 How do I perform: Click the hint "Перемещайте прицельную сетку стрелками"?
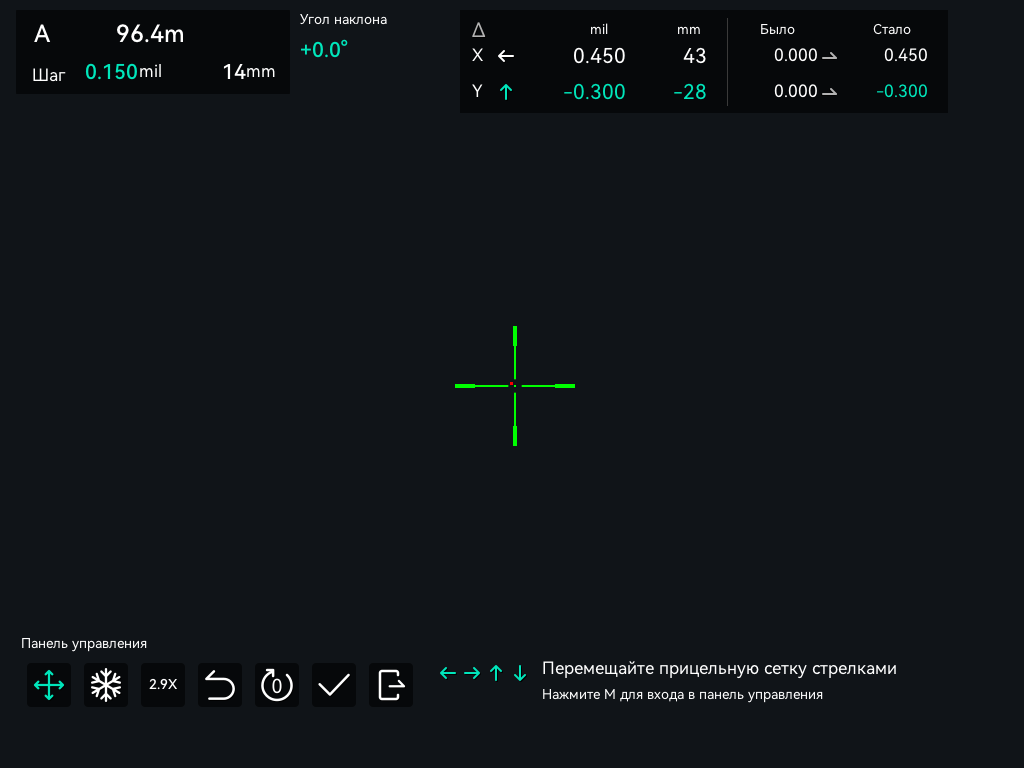coord(719,669)
